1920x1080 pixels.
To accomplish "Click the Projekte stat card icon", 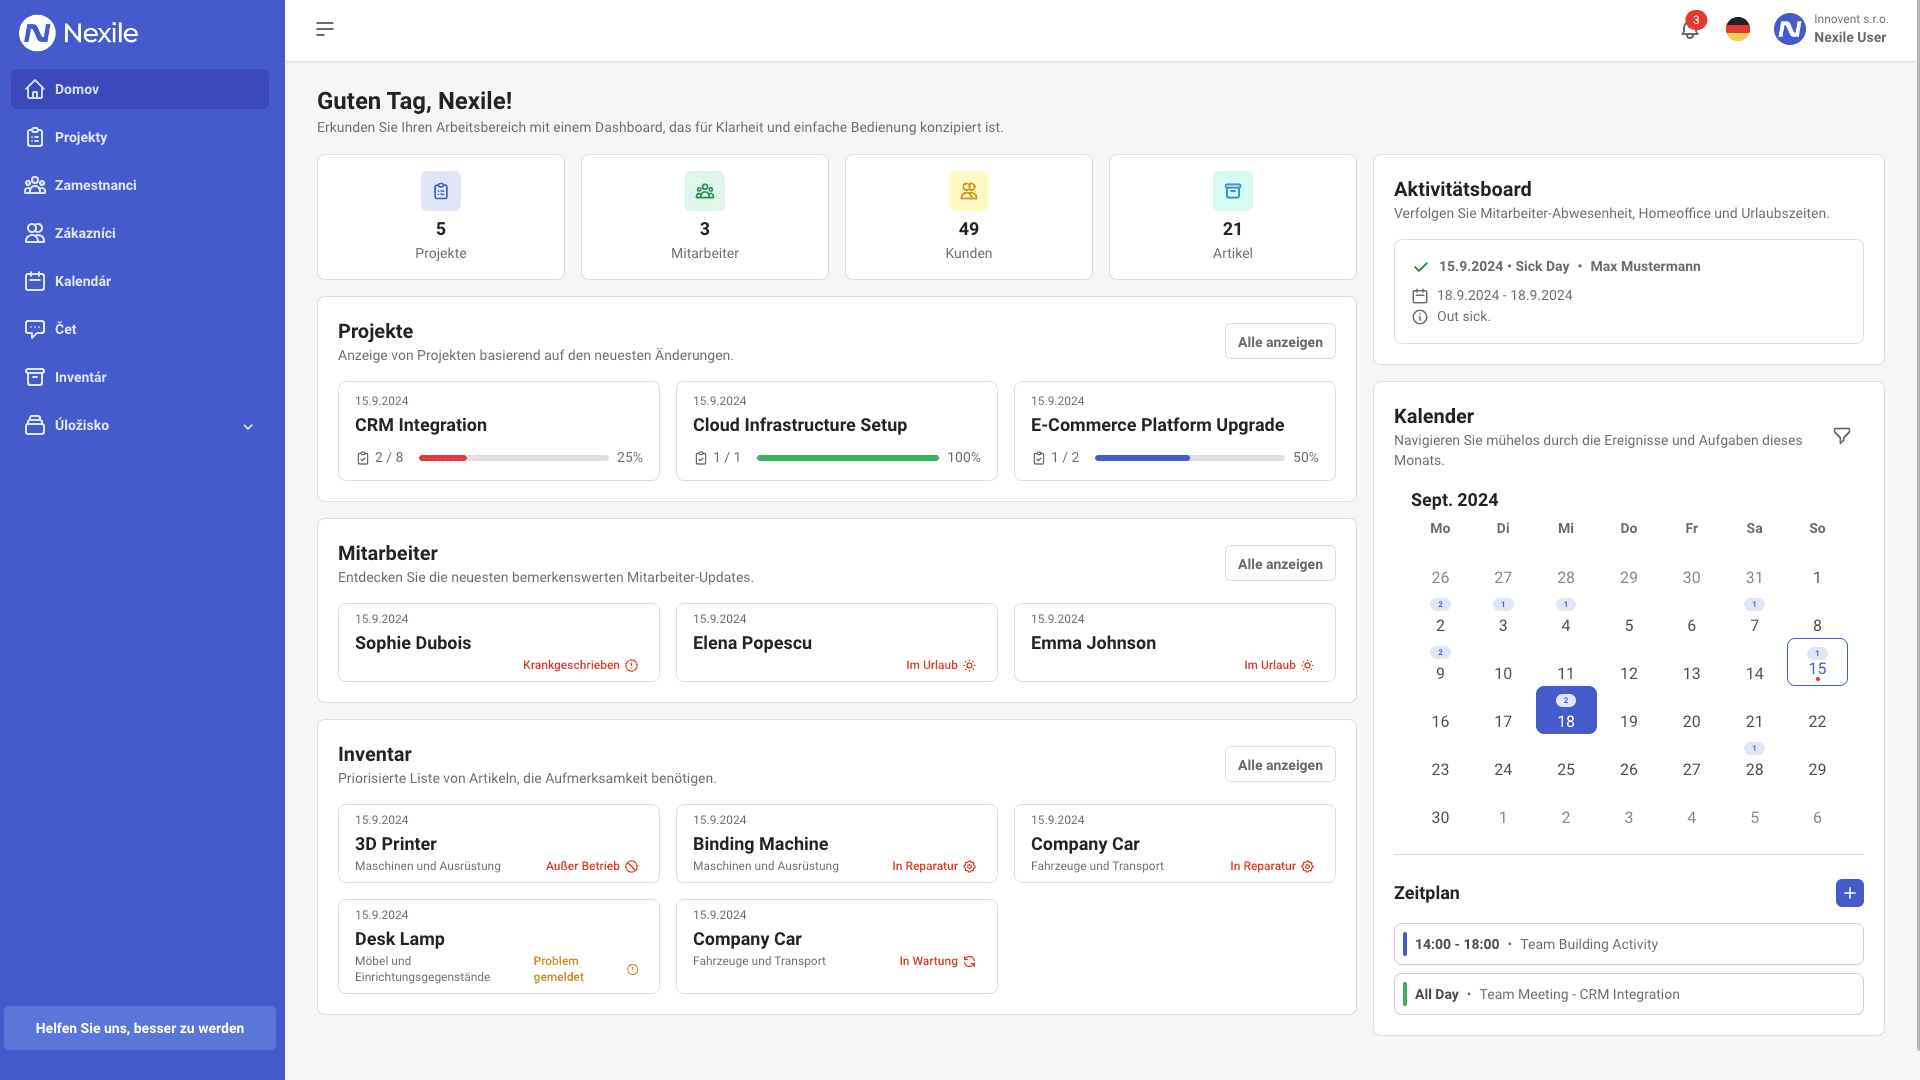I will (441, 191).
